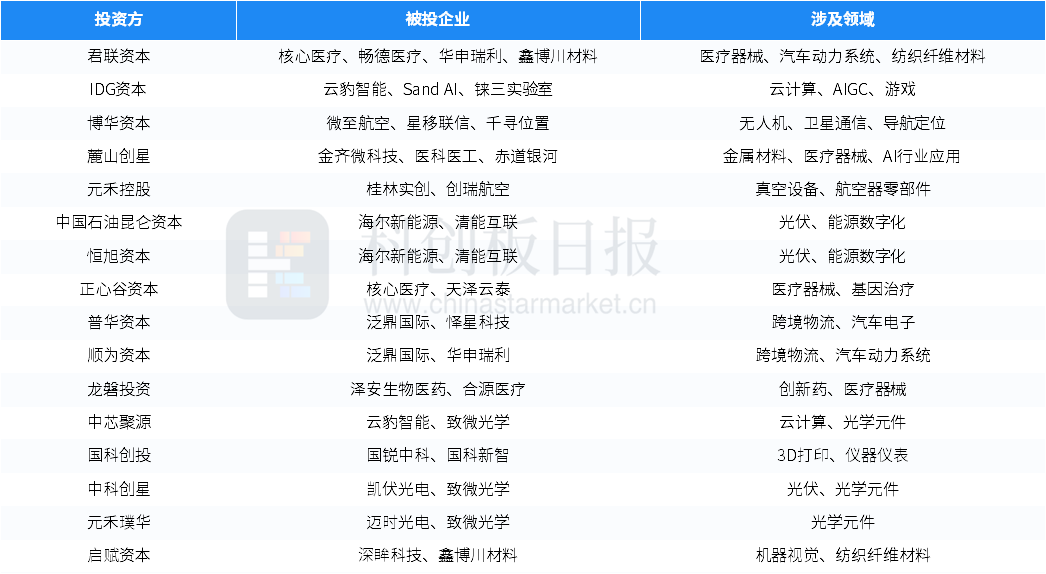The image size is (1046, 574).
Task: Click 海尔新能源、清能互联 in the 恒旭资本 row
Action: click(438, 256)
